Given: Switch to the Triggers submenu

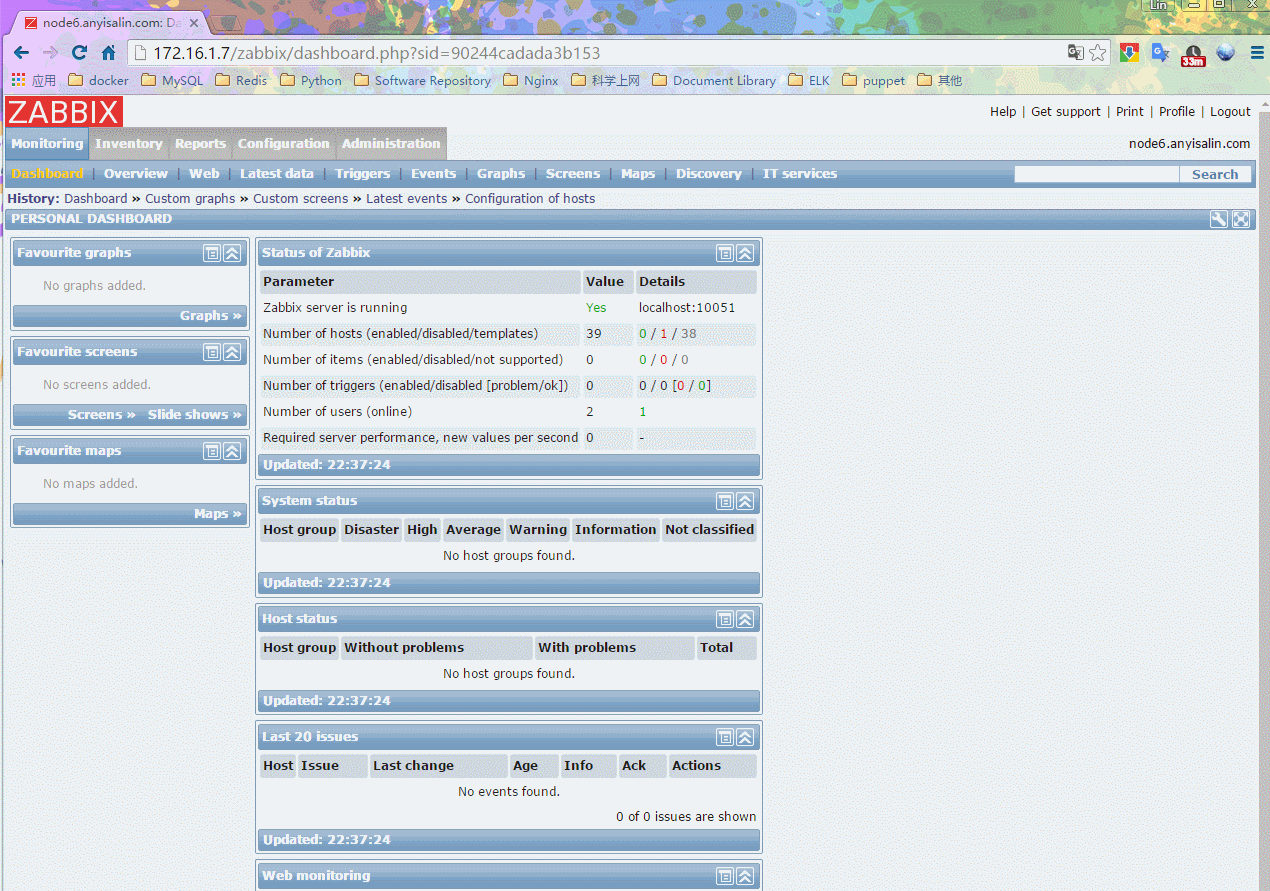Looking at the screenshot, I should 363,174.
